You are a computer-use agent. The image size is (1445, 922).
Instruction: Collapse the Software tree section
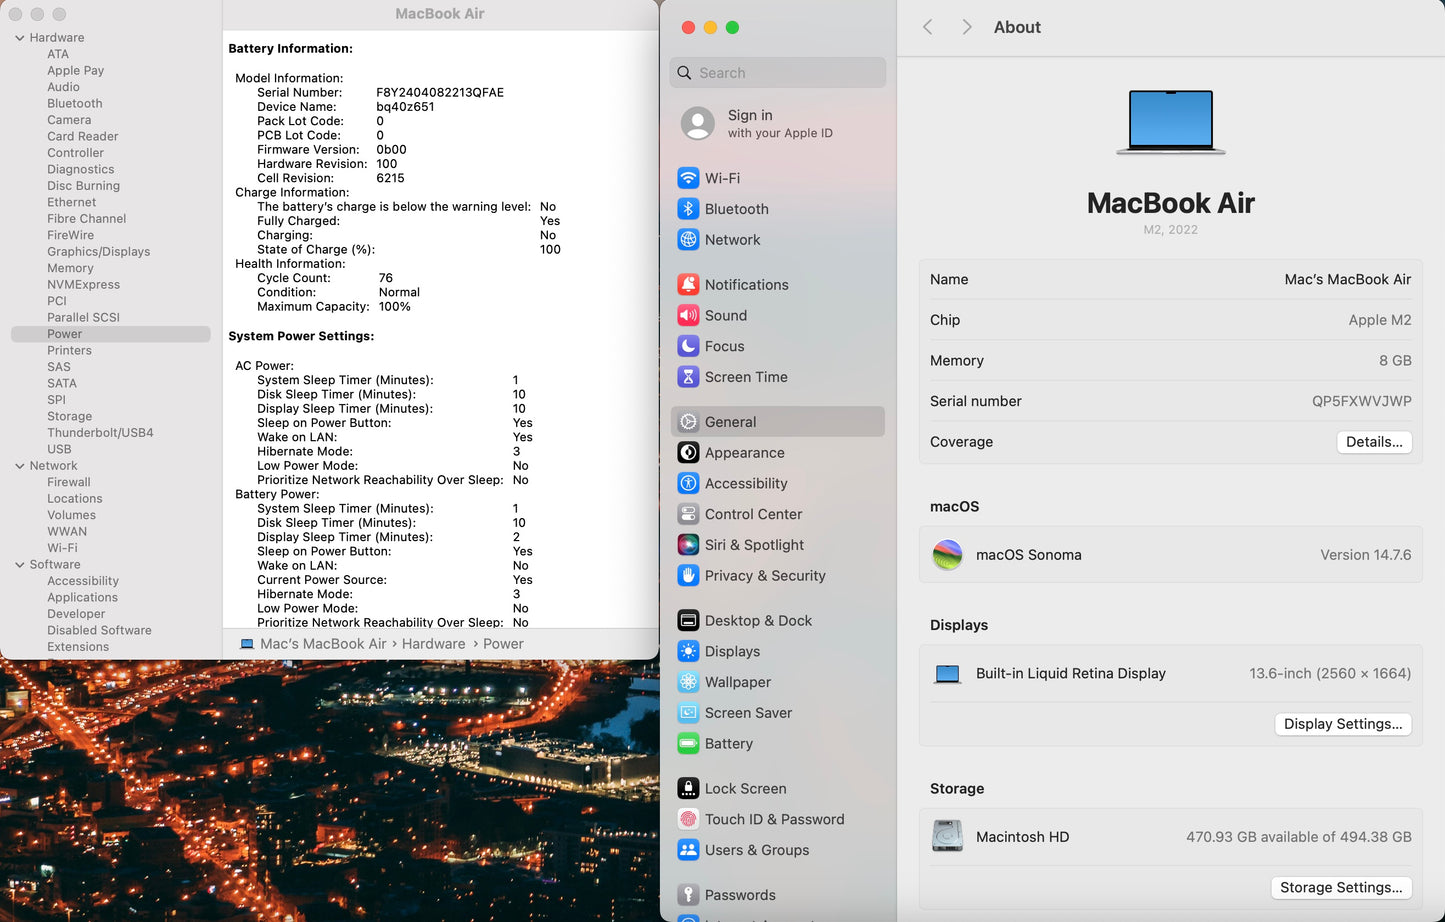coord(19,565)
